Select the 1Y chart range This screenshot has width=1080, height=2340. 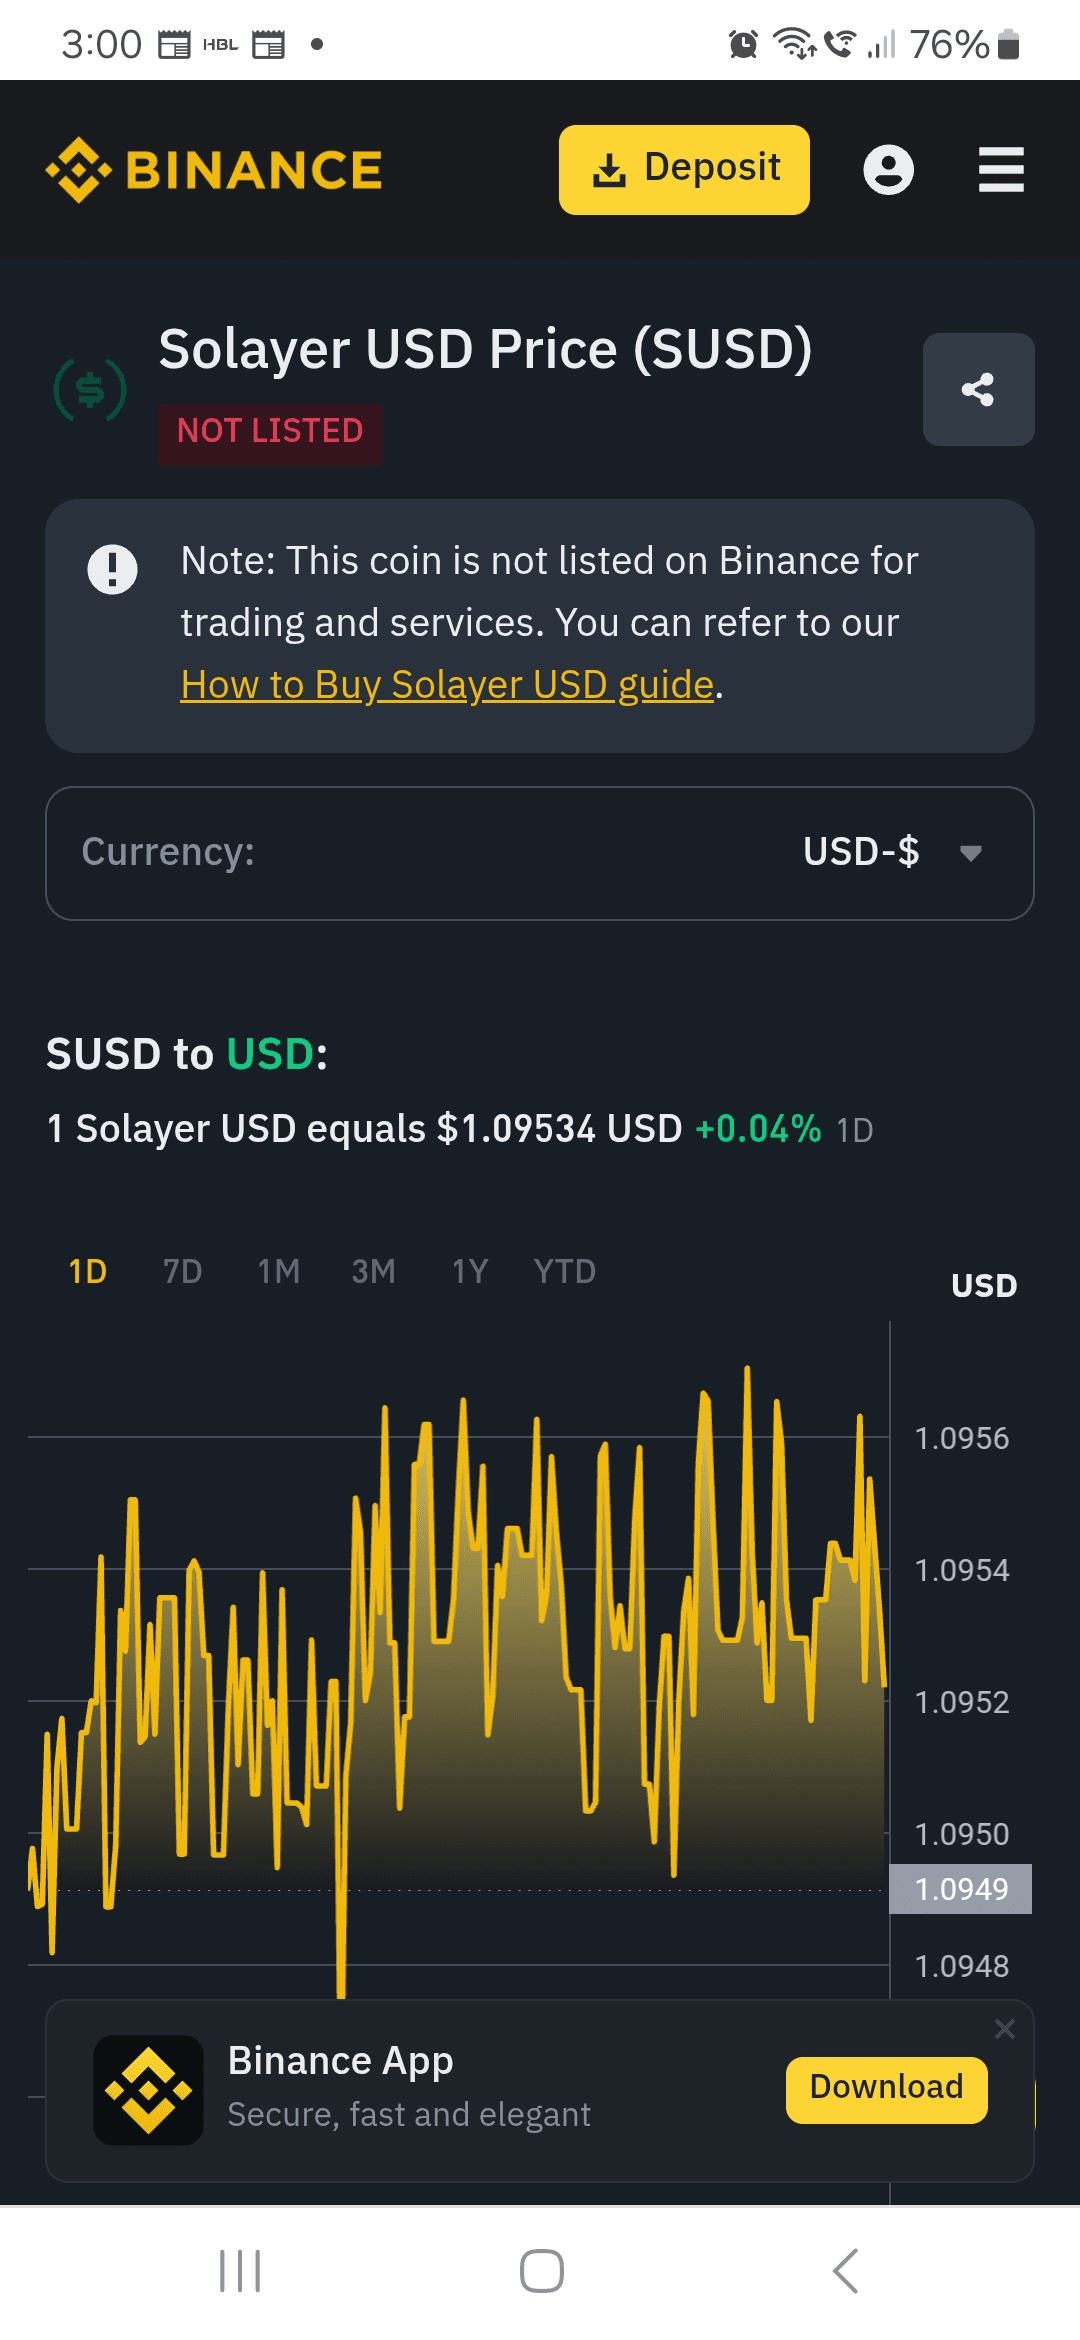470,1272
